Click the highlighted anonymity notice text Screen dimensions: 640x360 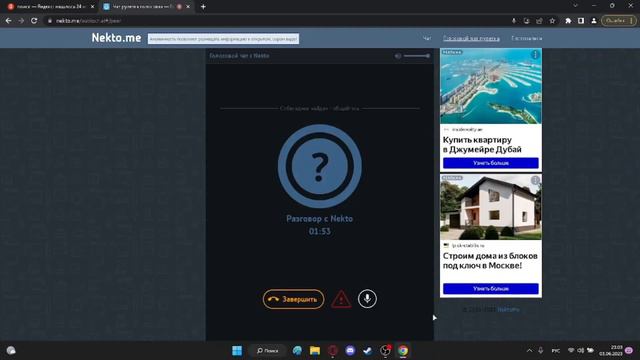(x=223, y=38)
